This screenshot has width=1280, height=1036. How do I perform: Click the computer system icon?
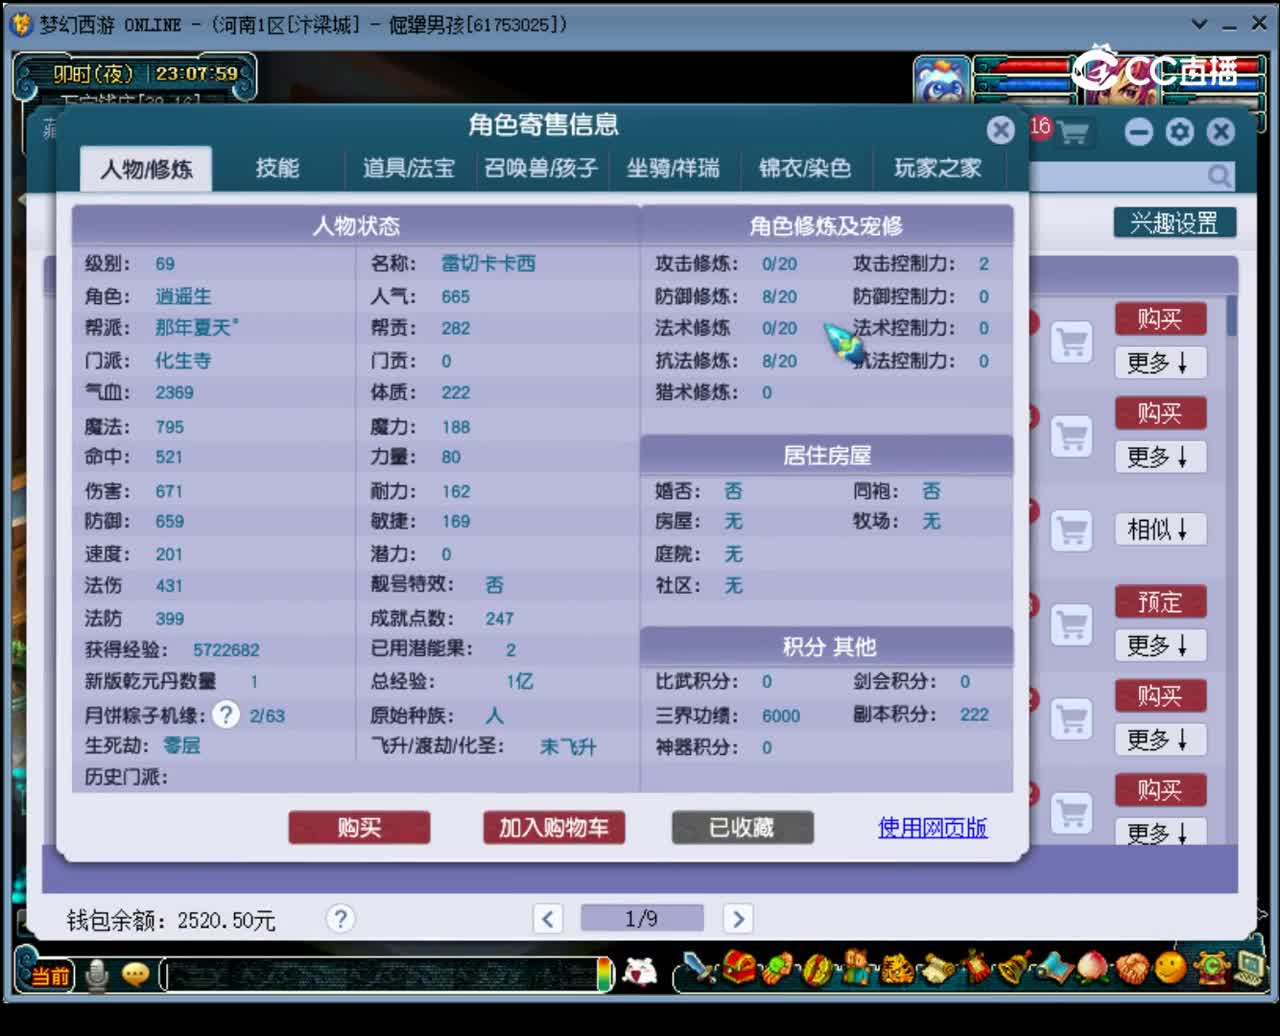click(1250, 969)
